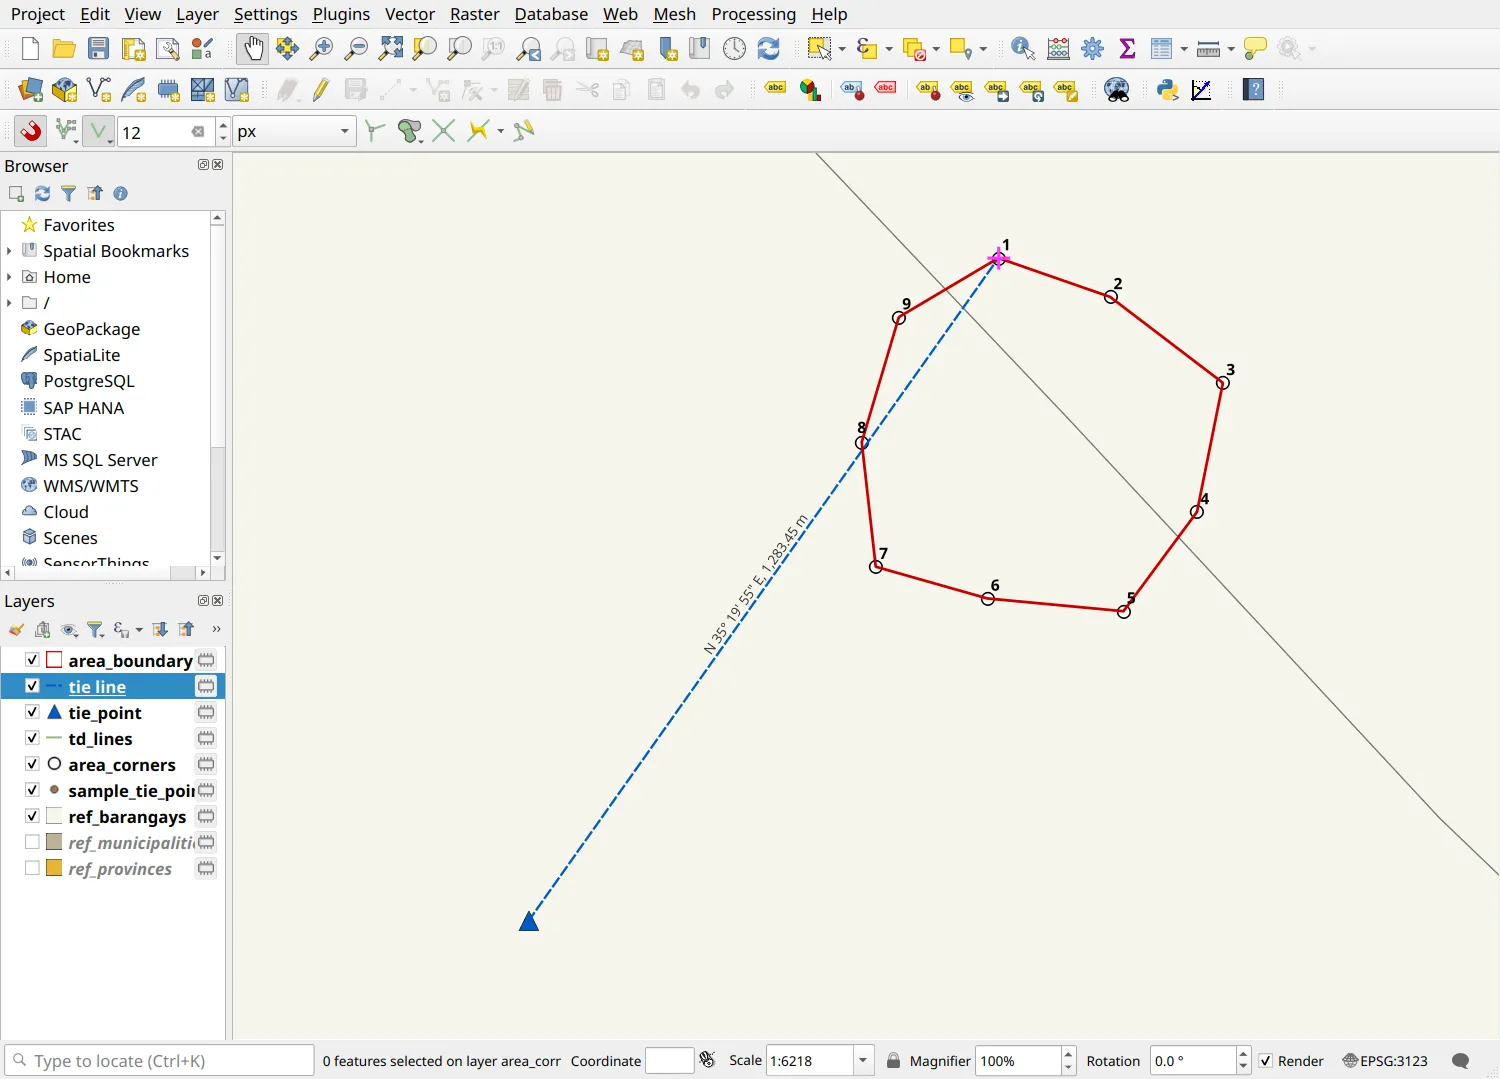Image resolution: width=1500 pixels, height=1079 pixels.
Task: Uncheck the tie line layer visibility
Action: (32, 686)
